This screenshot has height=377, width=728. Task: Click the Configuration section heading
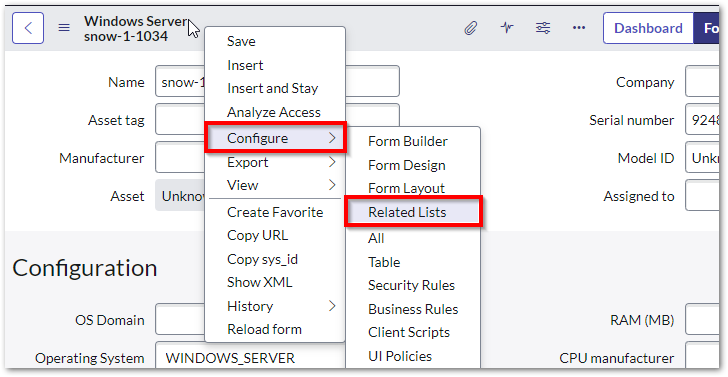[84, 267]
